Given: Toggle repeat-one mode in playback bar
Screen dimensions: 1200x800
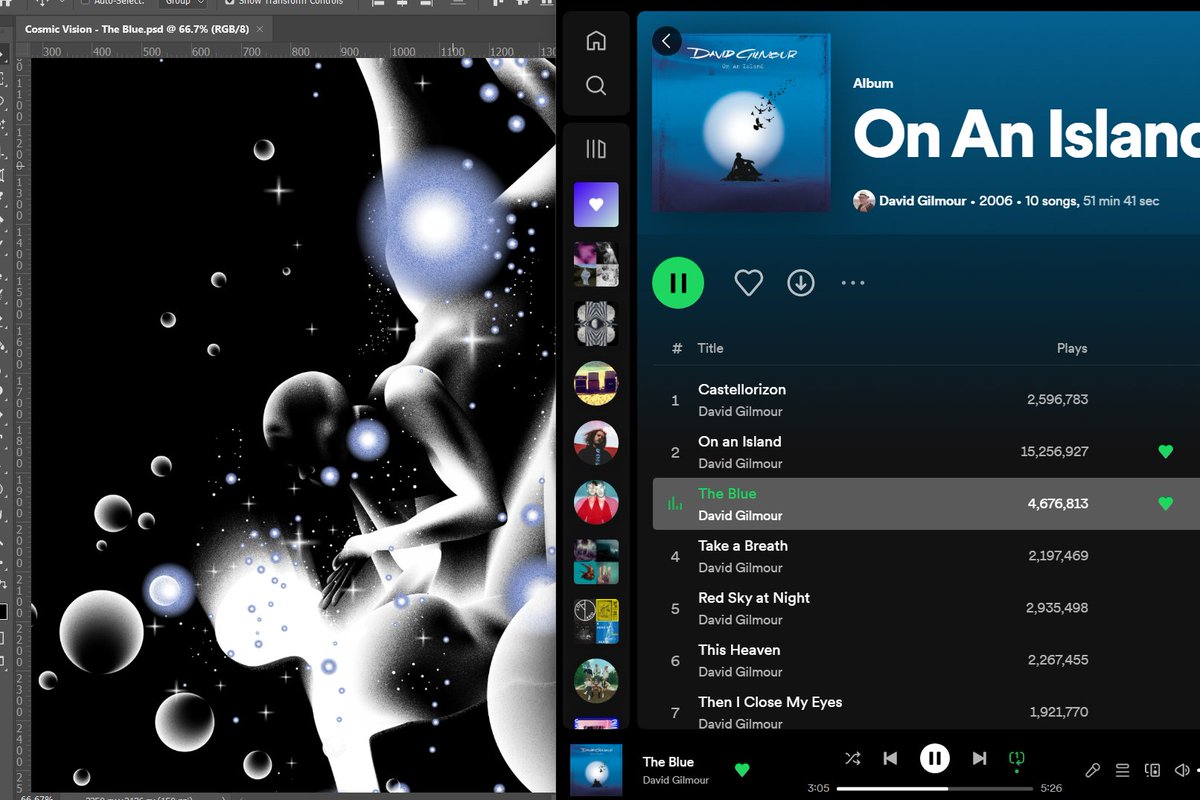Looking at the screenshot, I should [x=1017, y=759].
